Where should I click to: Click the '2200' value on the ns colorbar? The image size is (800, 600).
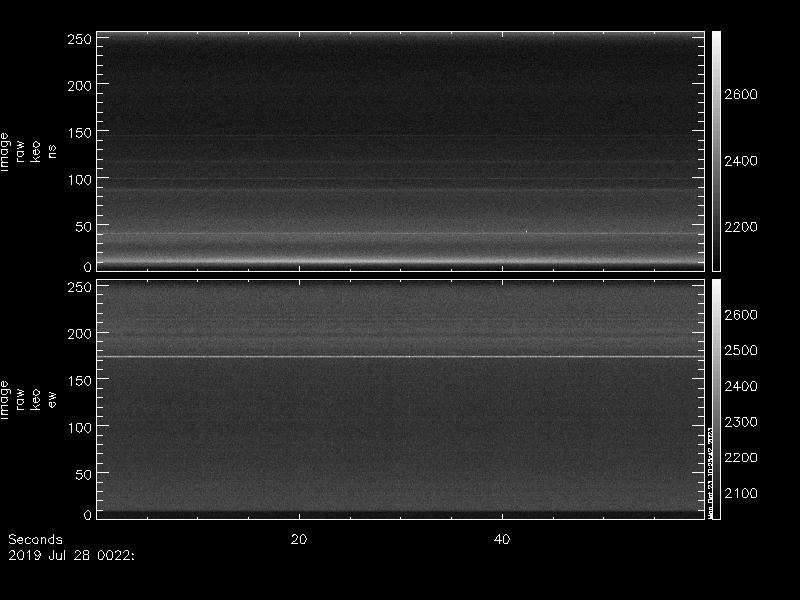click(x=741, y=227)
